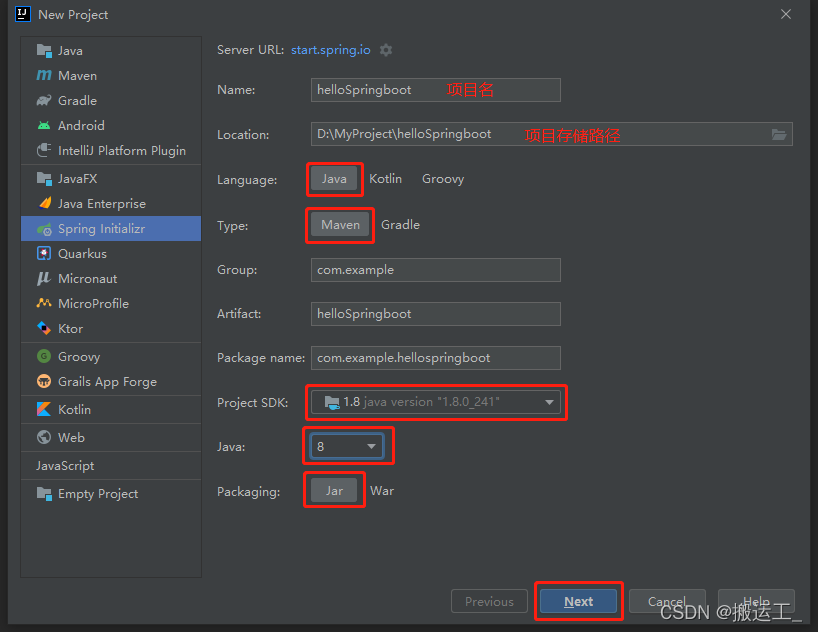The image size is (818, 632).
Task: Select JavaScript in the sidebar list
Action: click(x=111, y=466)
